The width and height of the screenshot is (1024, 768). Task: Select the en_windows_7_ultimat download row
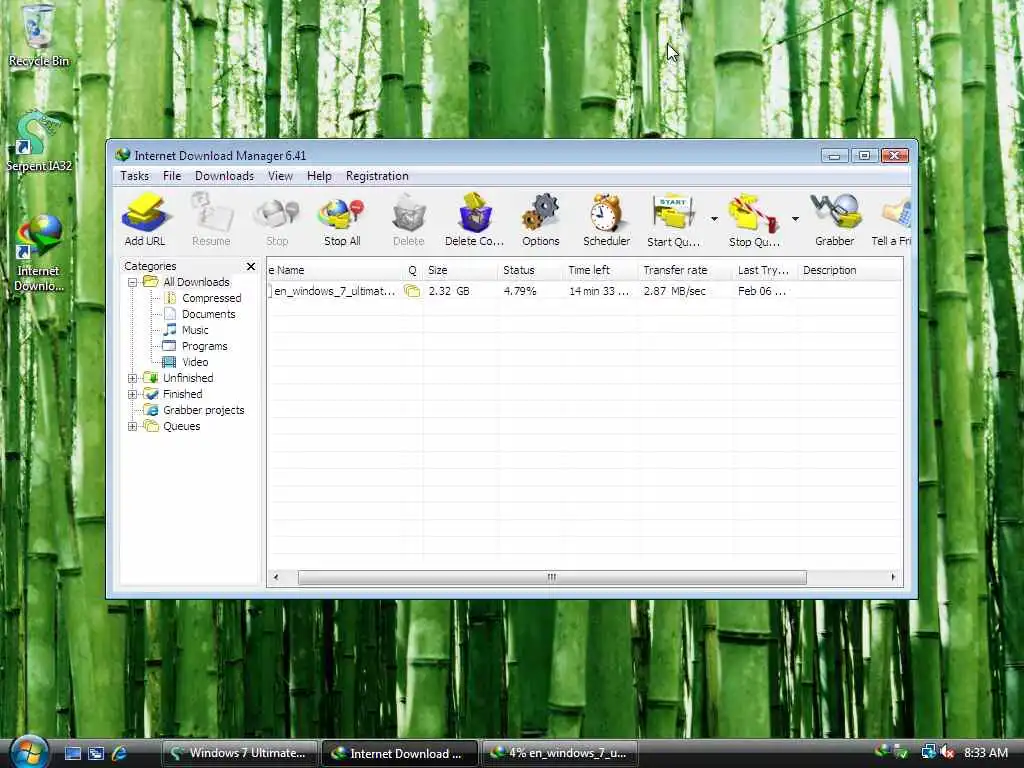(x=584, y=291)
